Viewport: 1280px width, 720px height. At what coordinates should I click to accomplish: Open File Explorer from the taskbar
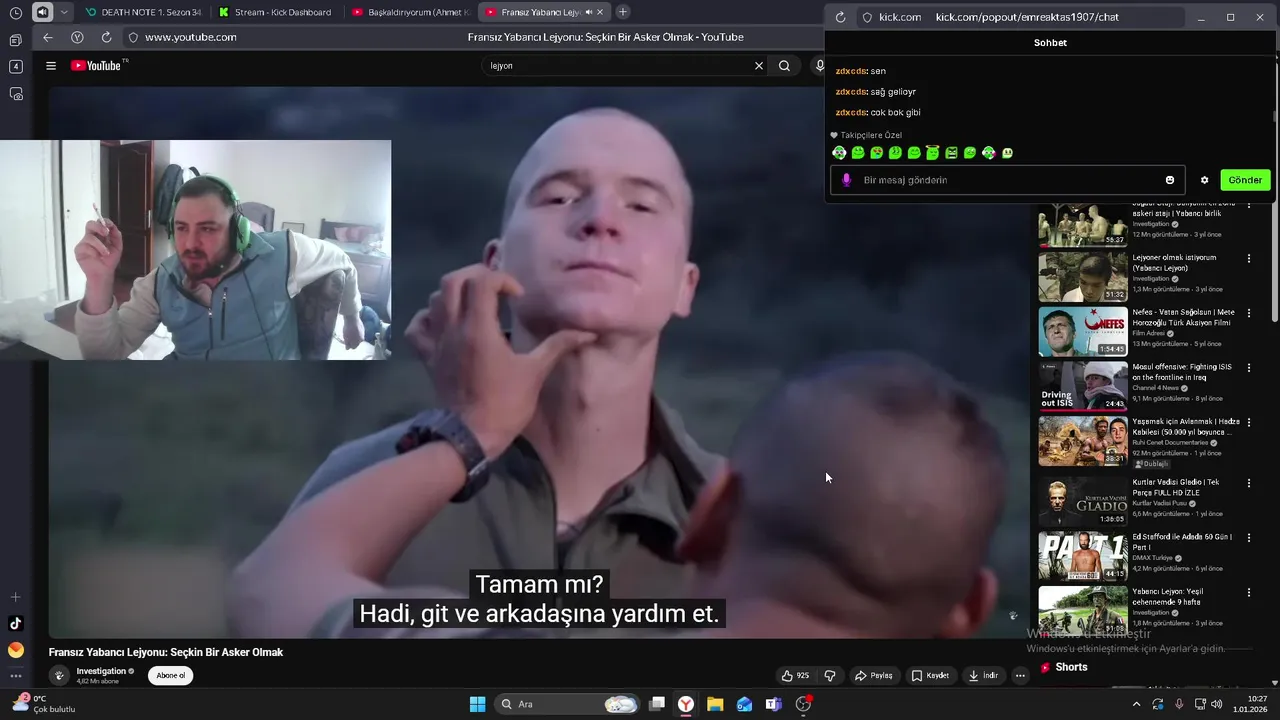[x=715, y=704]
